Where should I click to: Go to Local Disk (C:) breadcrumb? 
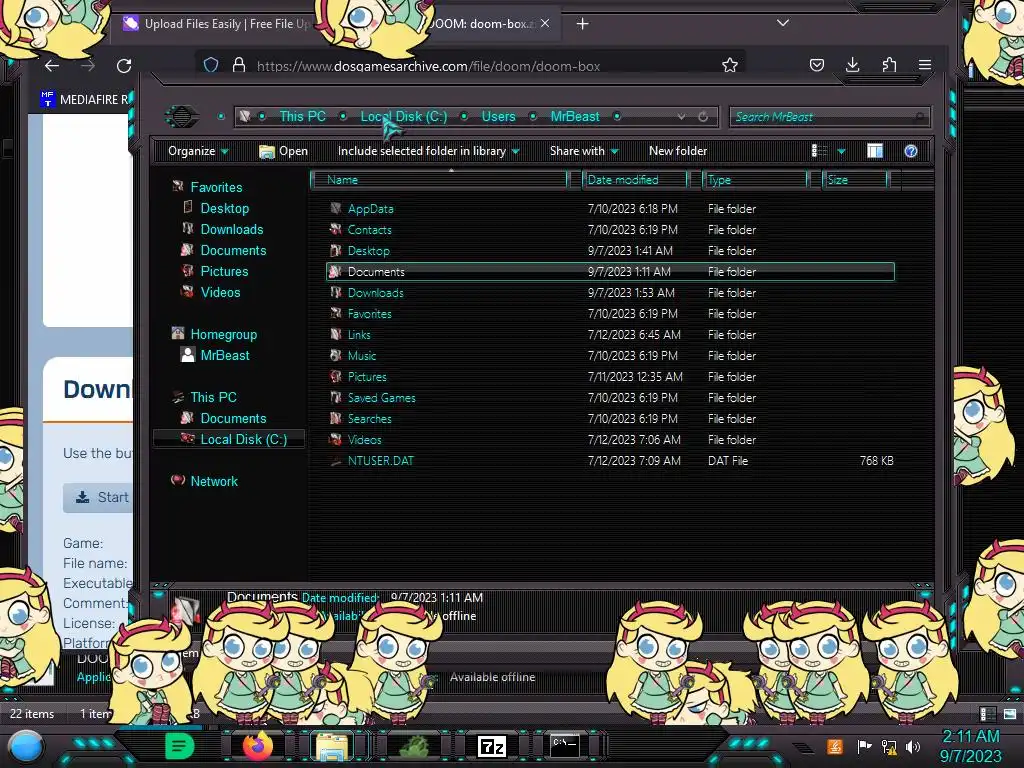tap(404, 116)
